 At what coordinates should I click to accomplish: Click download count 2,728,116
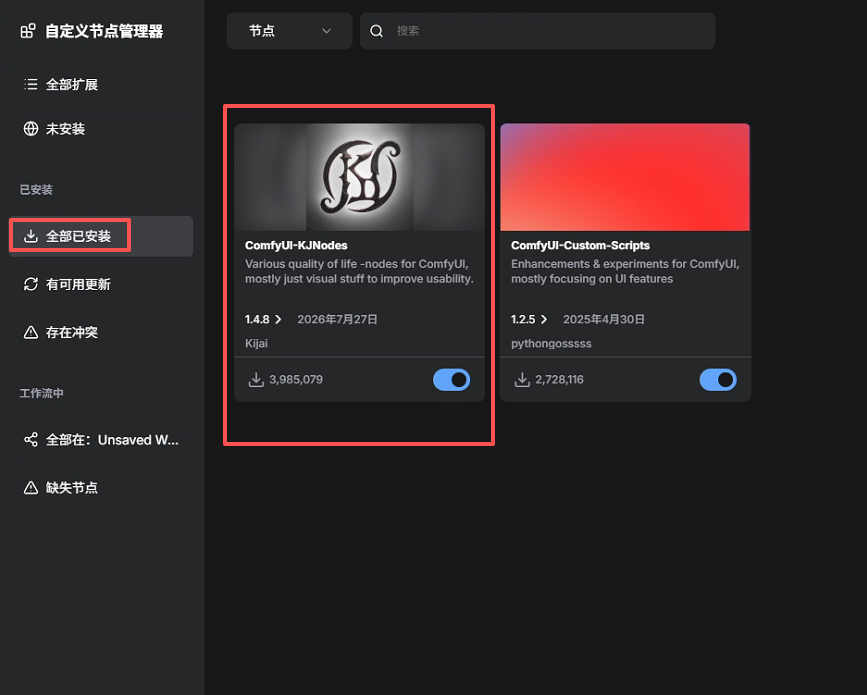click(559, 379)
